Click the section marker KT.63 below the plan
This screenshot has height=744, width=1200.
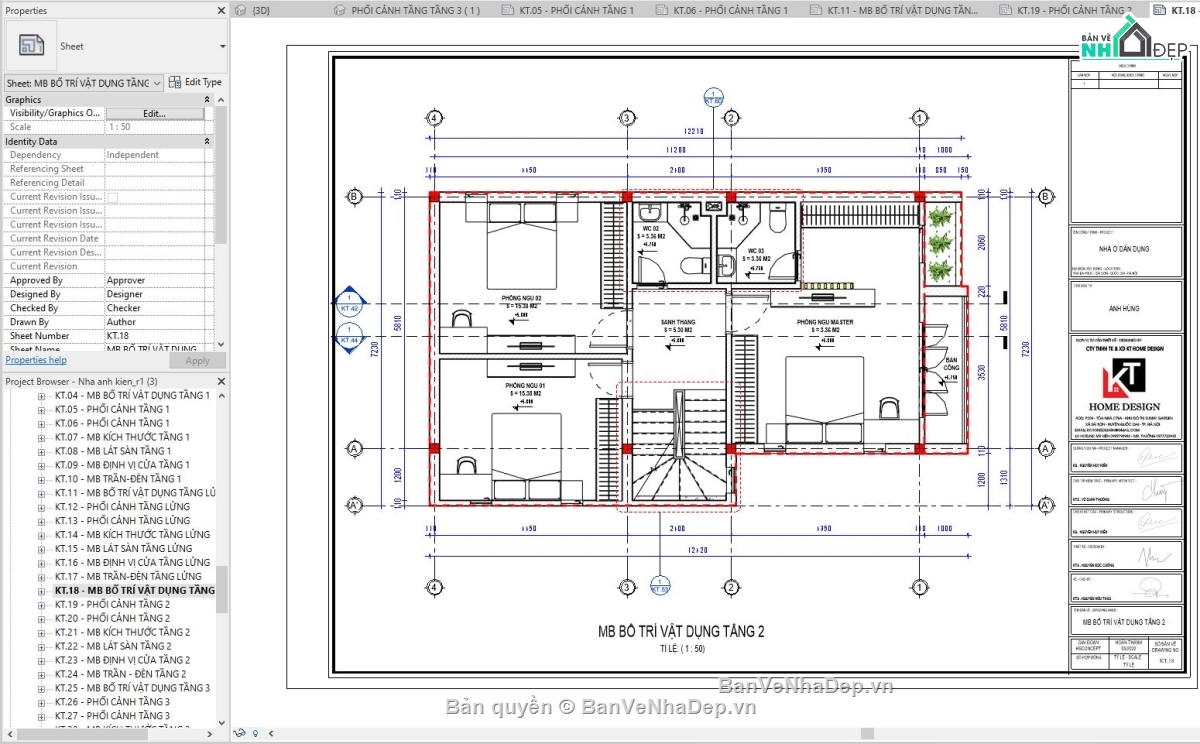[659, 586]
